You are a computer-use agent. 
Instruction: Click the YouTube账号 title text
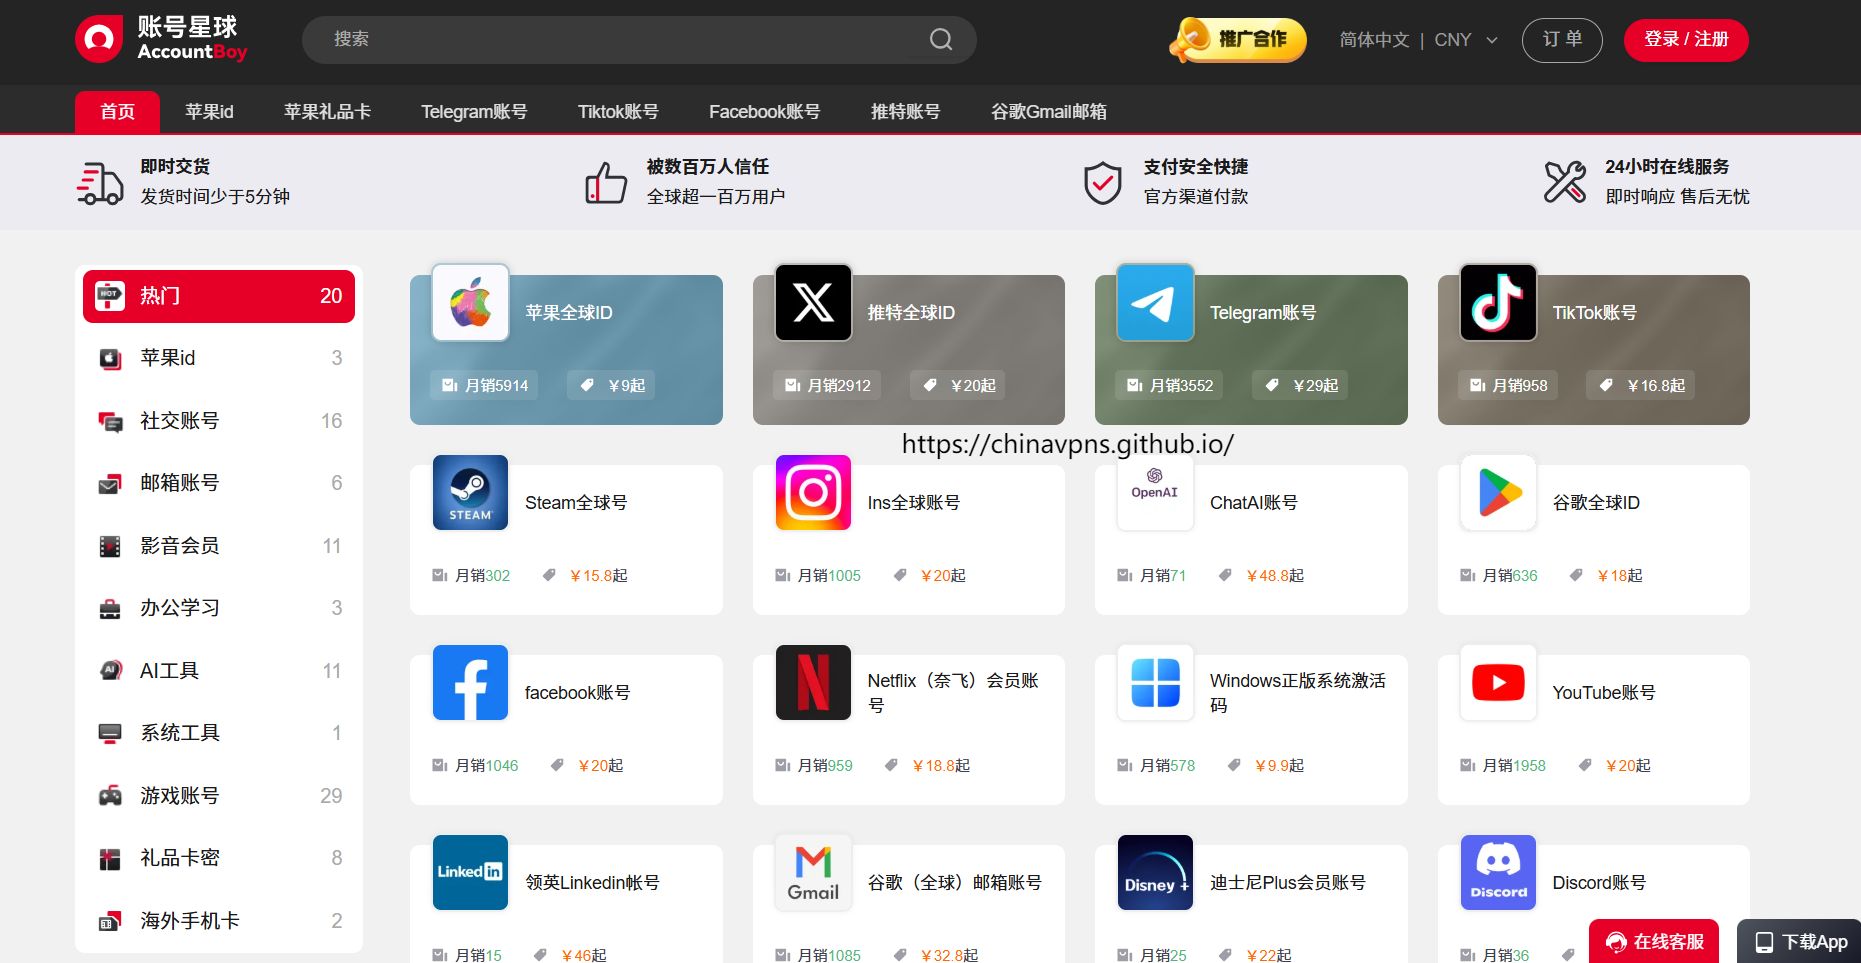[x=1604, y=693]
